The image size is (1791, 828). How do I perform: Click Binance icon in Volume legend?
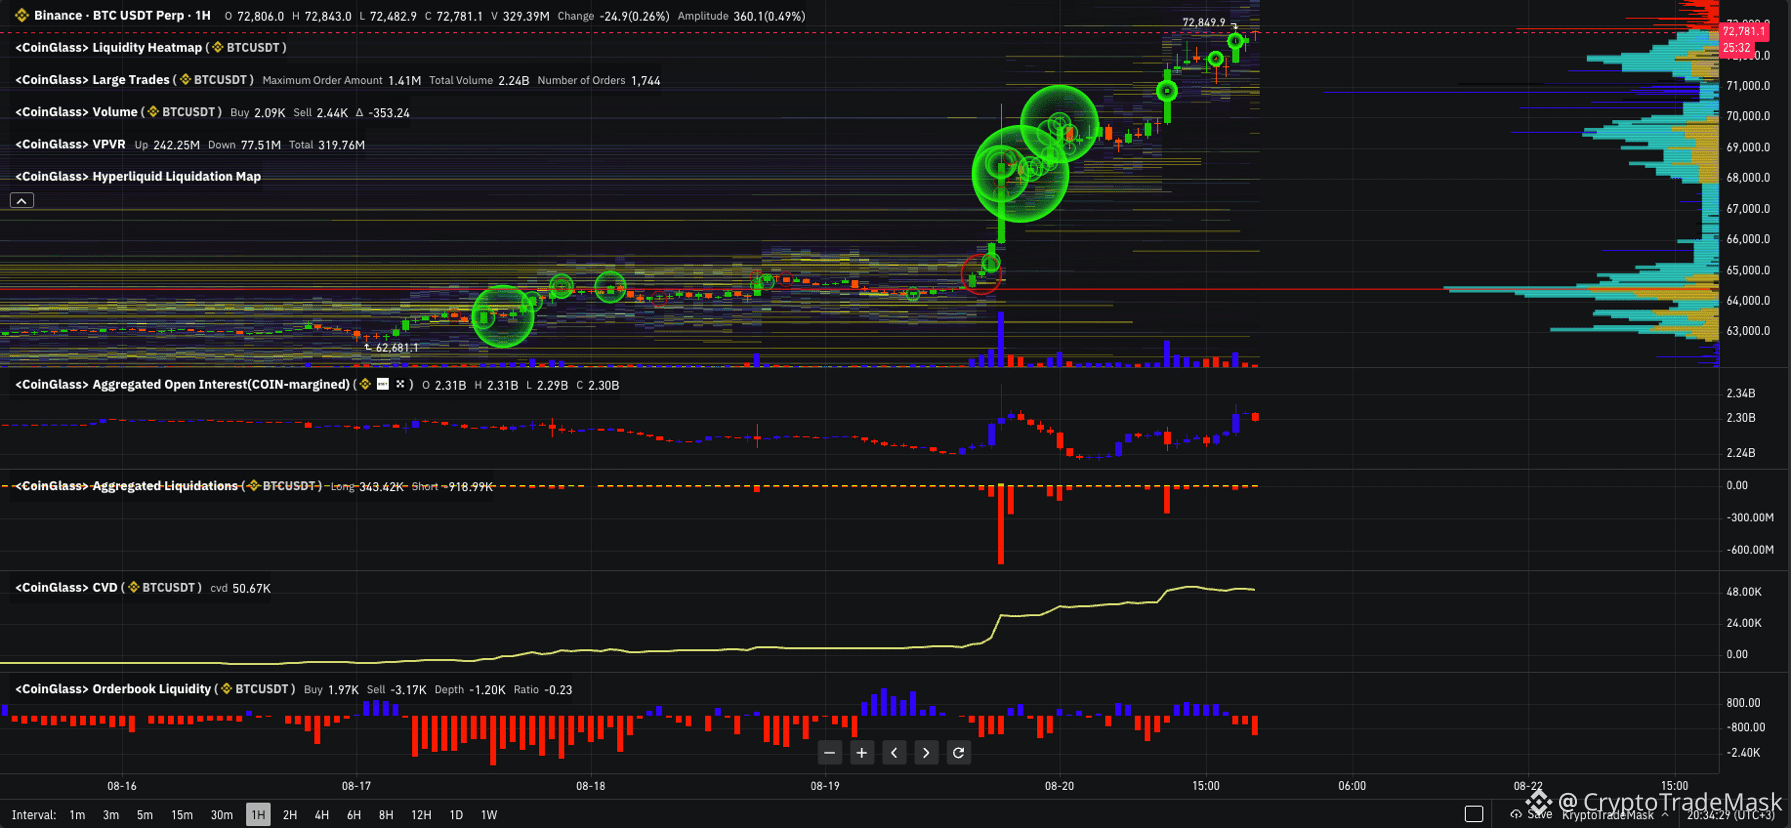[153, 112]
